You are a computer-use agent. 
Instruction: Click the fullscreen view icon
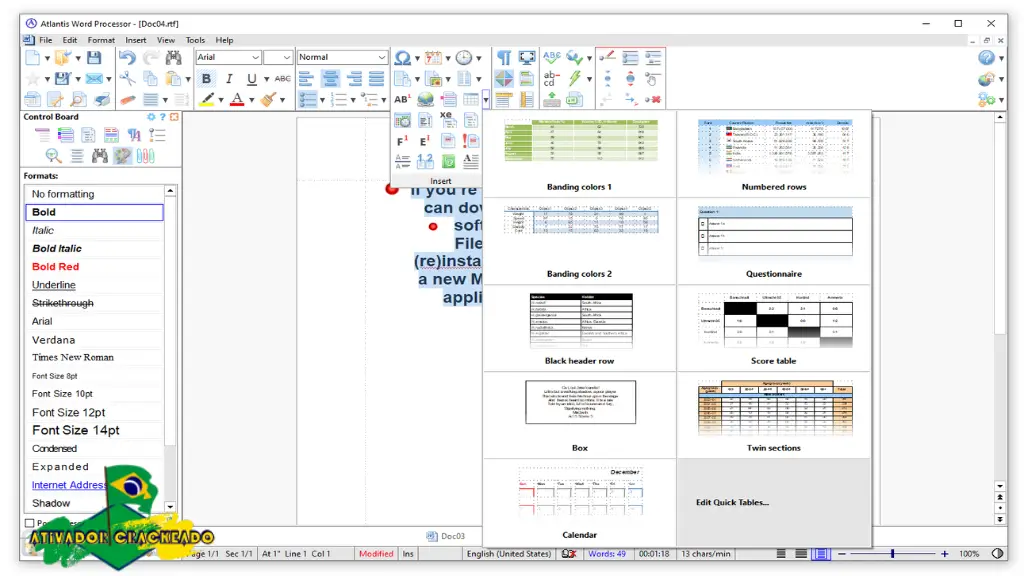pos(526,57)
